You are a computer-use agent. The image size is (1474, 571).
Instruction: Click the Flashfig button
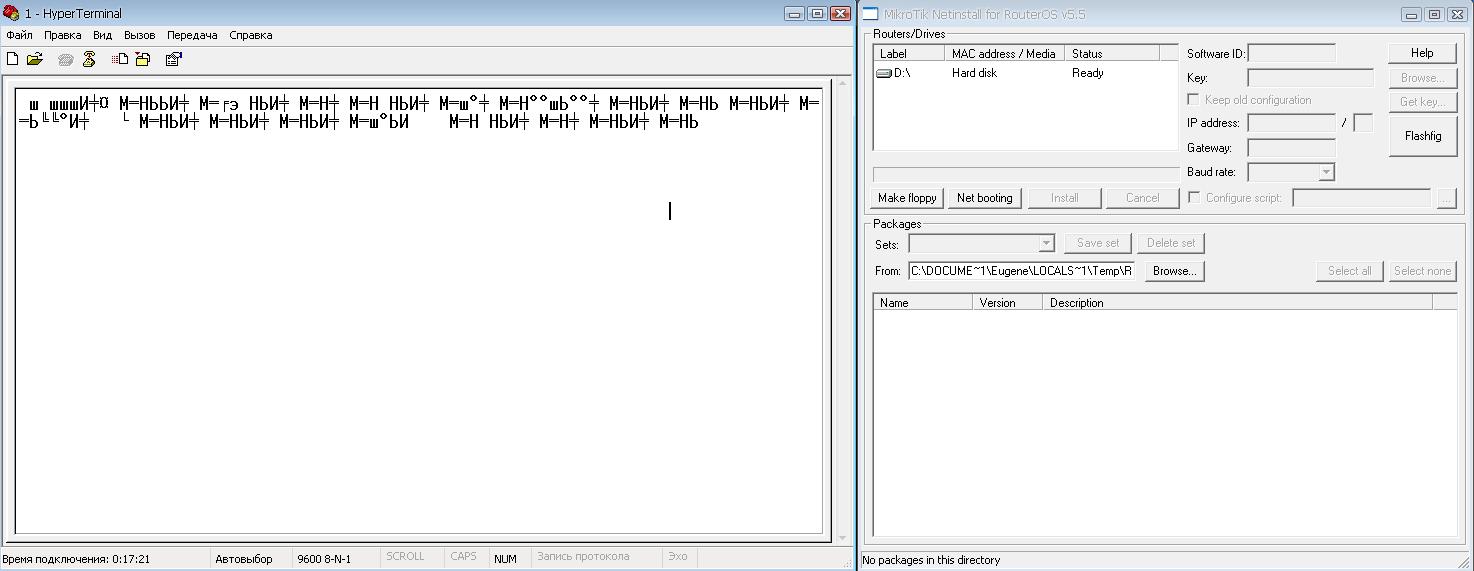1422,136
